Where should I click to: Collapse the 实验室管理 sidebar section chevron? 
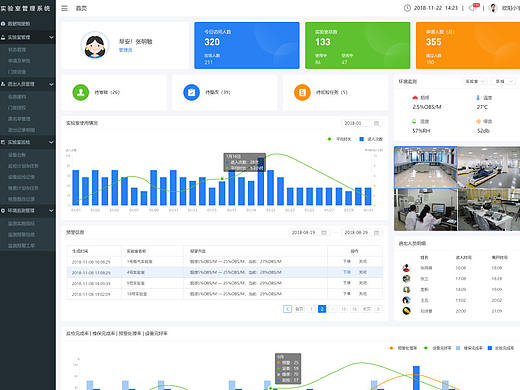pyautogui.click(x=51, y=37)
